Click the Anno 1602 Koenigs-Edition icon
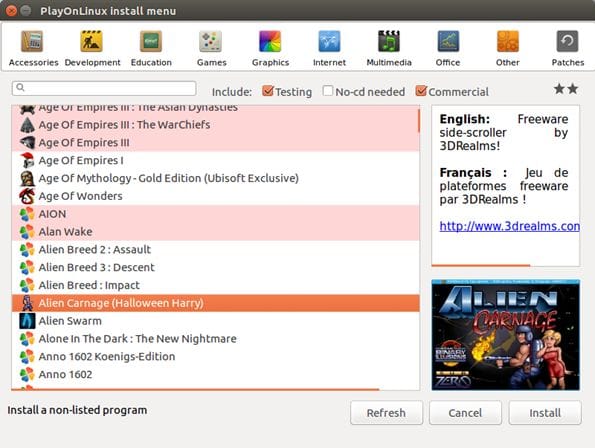 click(x=27, y=357)
